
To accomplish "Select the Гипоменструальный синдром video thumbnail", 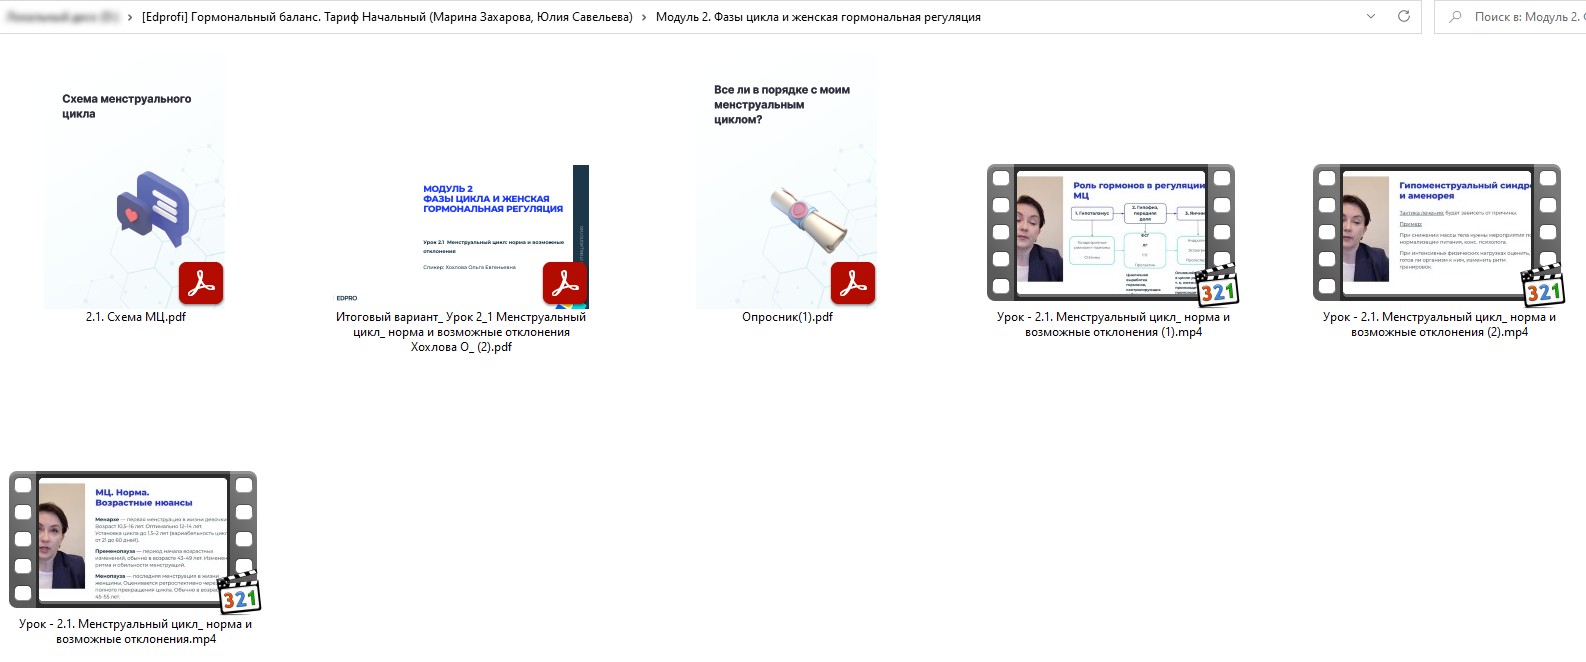I will 1436,232.
